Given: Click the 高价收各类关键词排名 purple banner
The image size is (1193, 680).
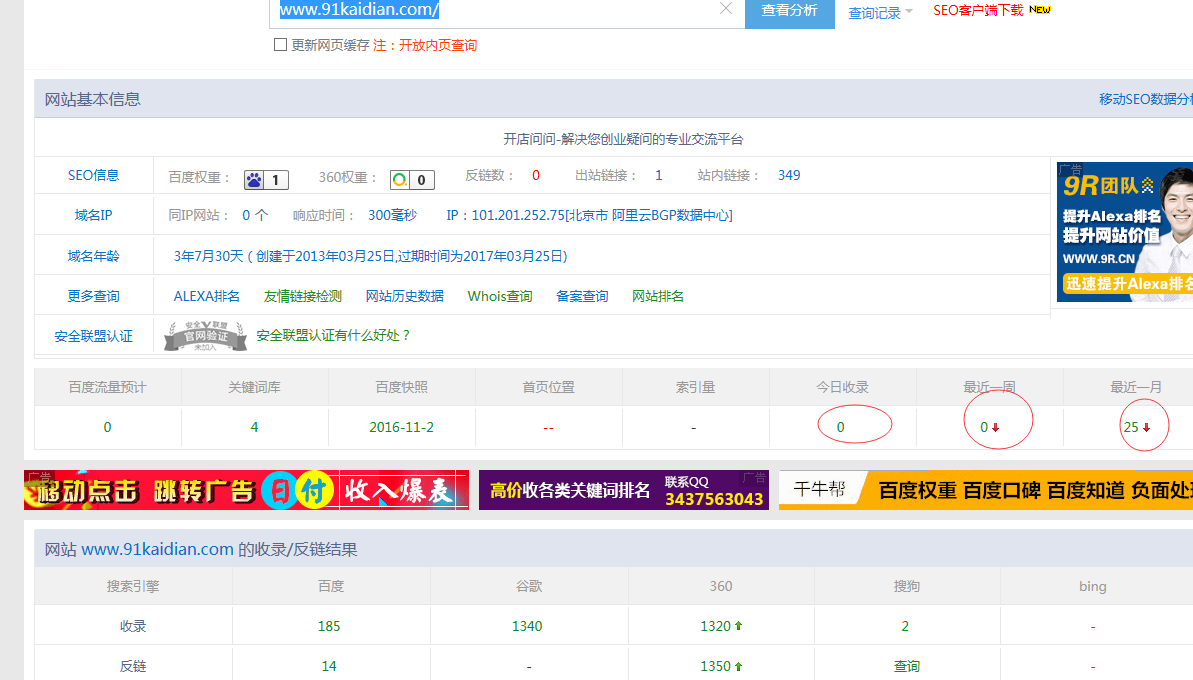Looking at the screenshot, I should (x=623, y=490).
